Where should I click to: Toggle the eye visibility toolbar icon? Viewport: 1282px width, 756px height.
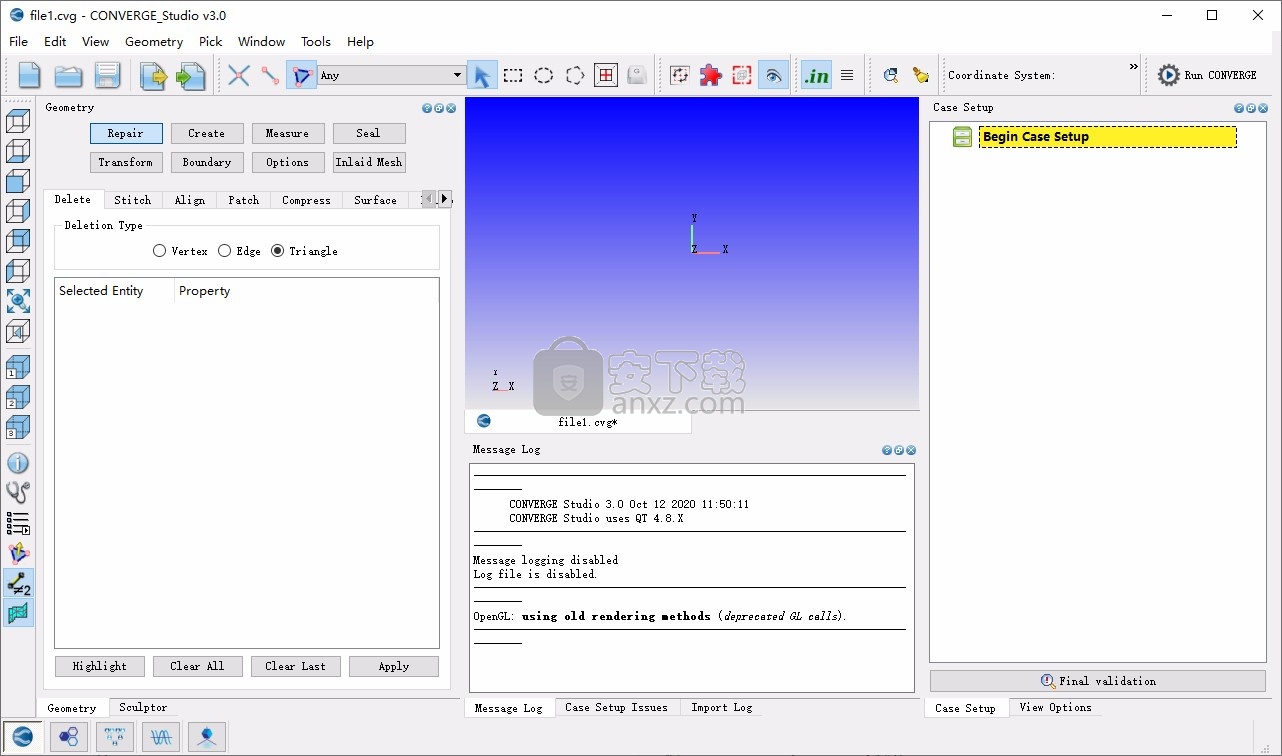[x=773, y=75]
